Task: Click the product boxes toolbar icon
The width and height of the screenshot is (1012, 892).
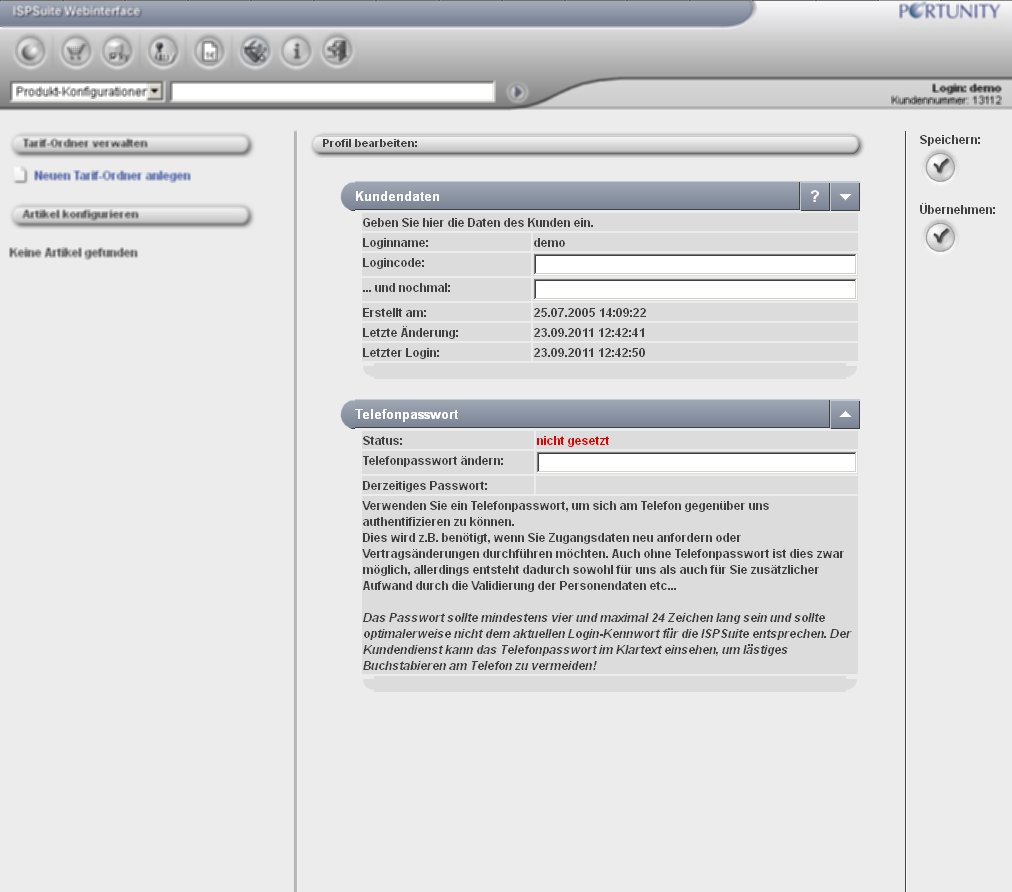Action: pyautogui.click(x=119, y=51)
